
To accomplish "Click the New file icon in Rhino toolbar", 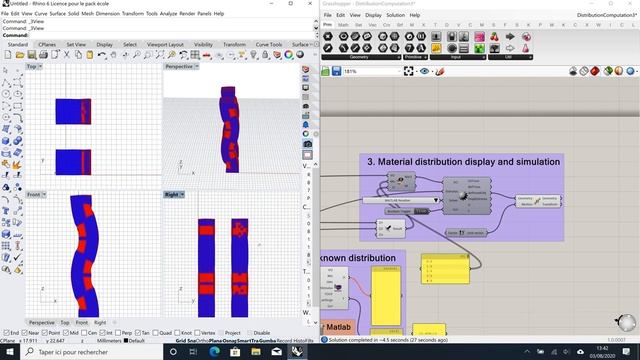I will (8, 55).
